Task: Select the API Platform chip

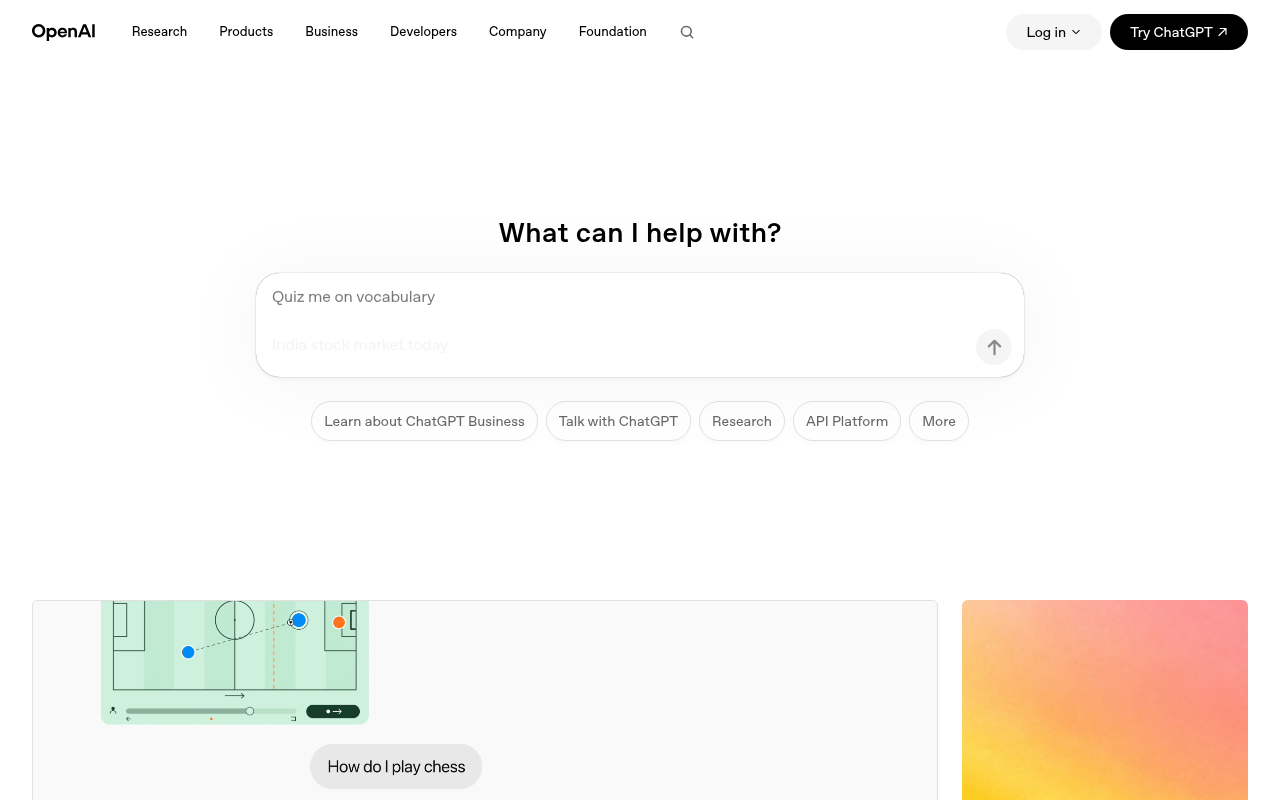Action: [x=847, y=421]
